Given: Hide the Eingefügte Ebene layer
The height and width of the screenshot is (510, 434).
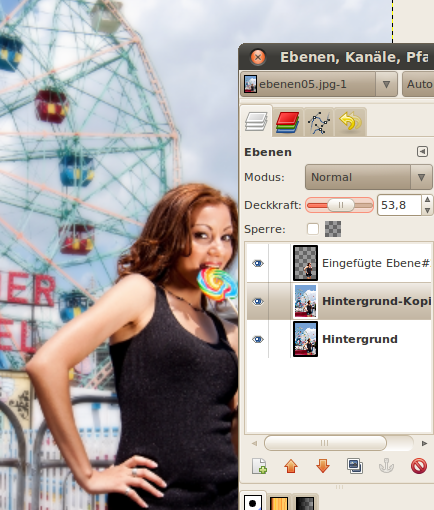Looking at the screenshot, I should click(x=257, y=263).
